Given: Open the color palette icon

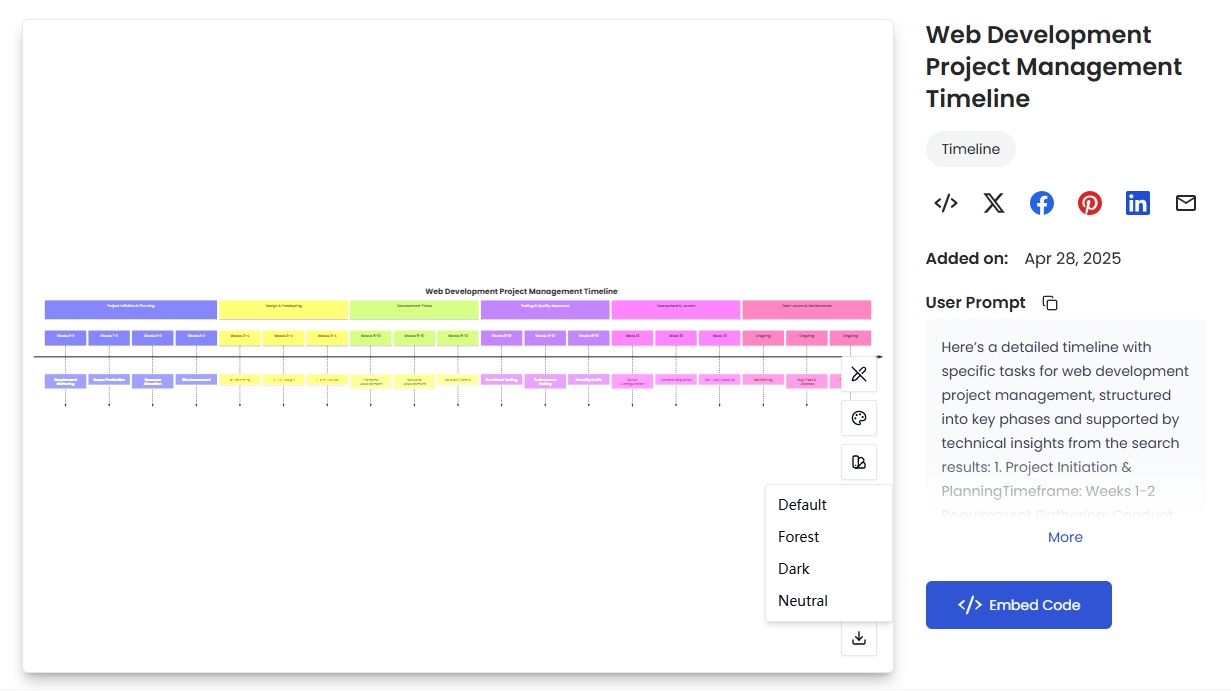Looking at the screenshot, I should coord(858,418).
